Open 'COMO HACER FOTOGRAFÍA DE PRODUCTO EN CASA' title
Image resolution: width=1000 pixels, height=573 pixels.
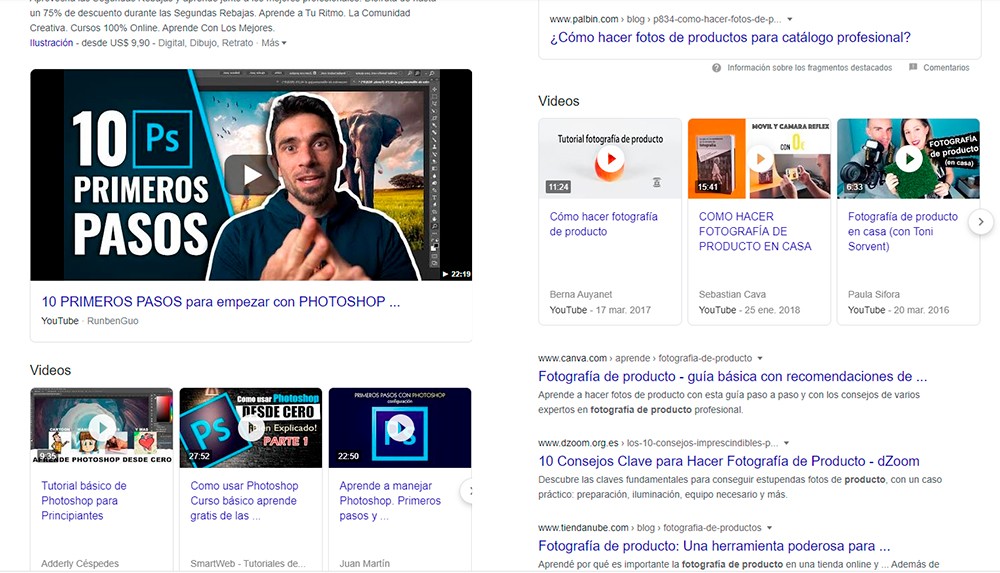tap(755, 231)
